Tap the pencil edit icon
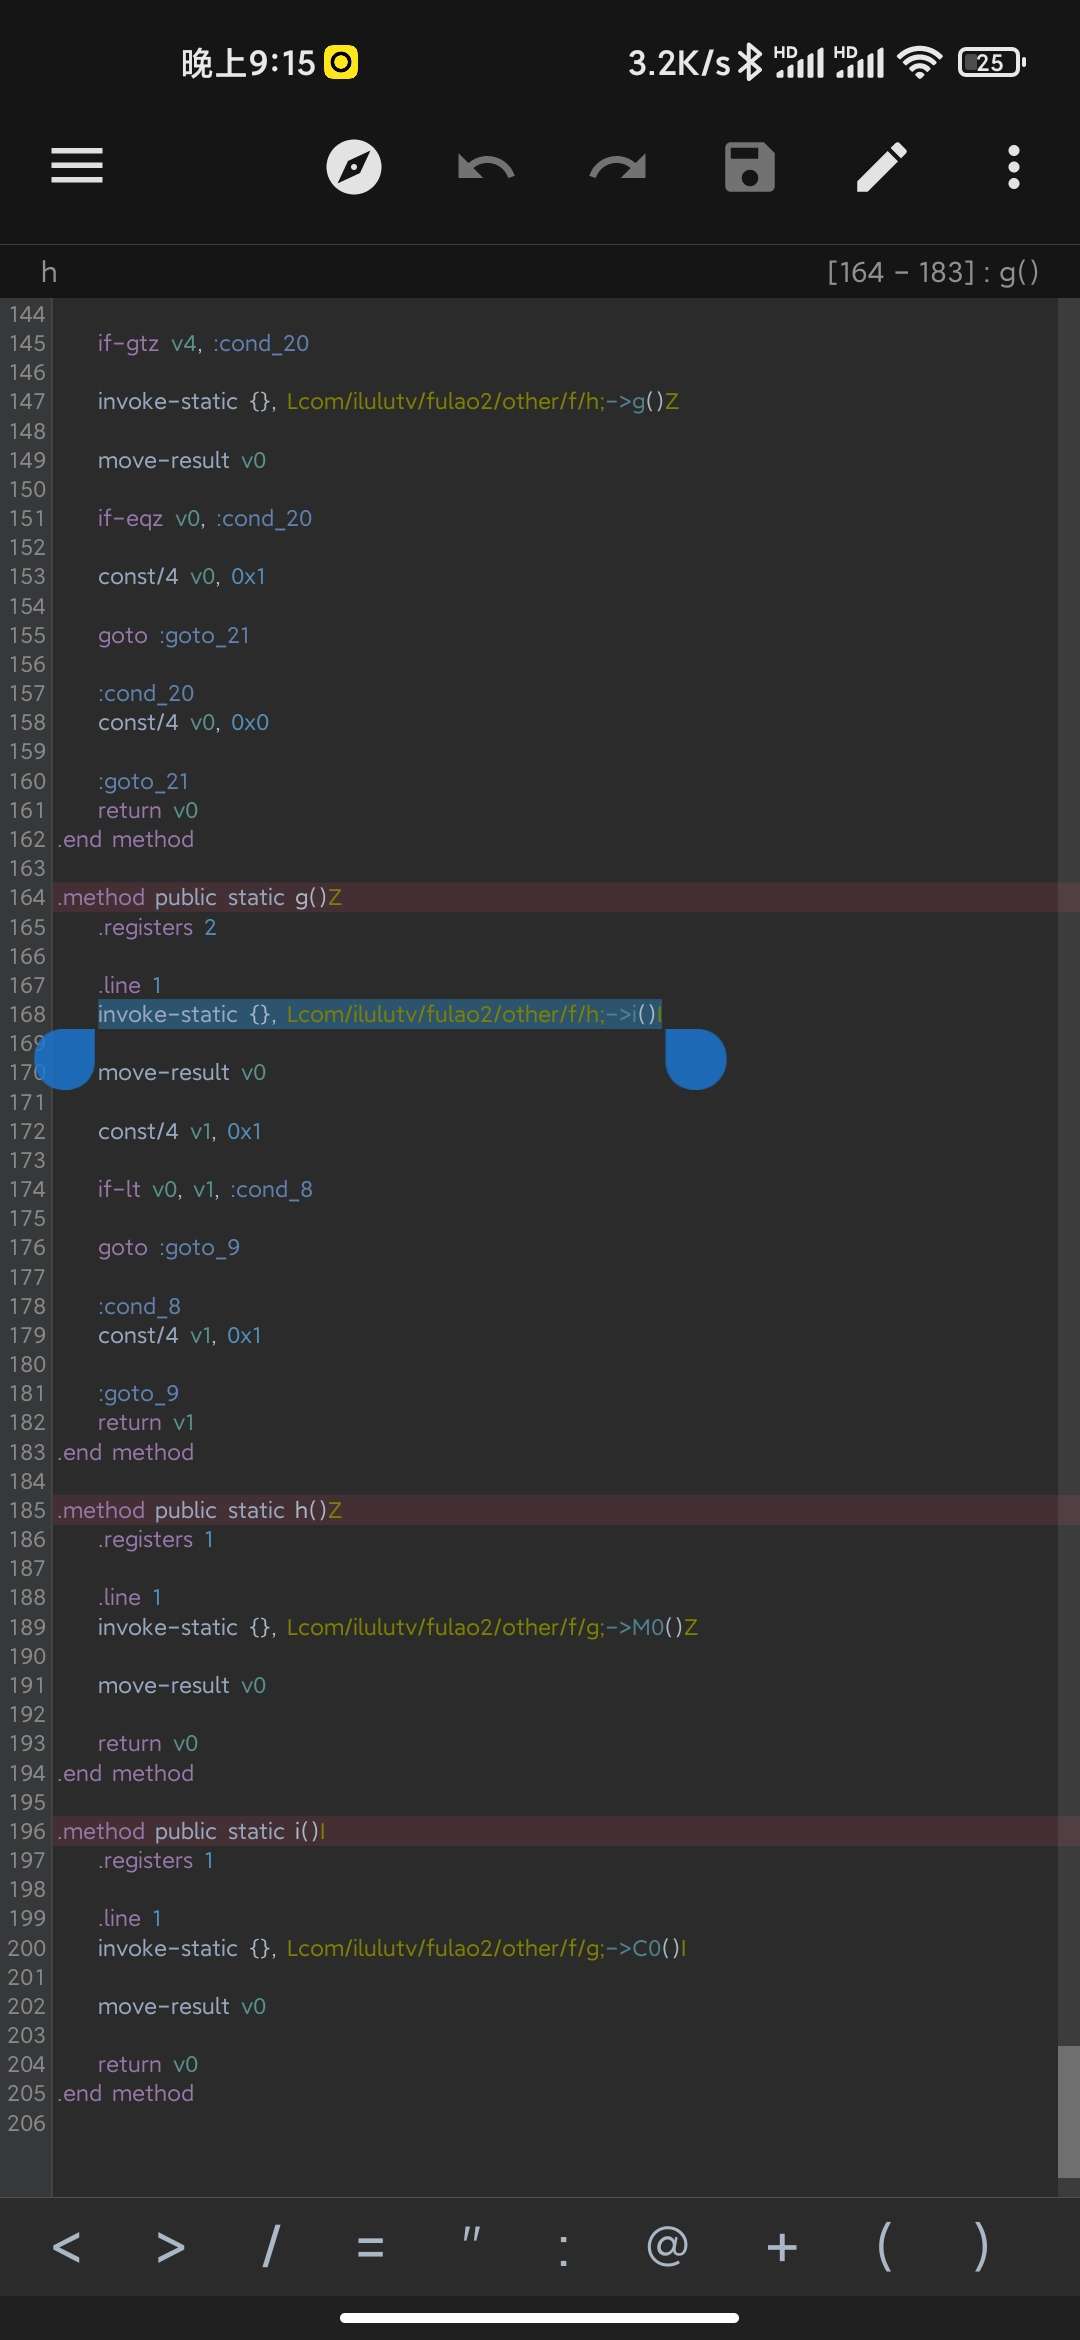 click(x=881, y=167)
